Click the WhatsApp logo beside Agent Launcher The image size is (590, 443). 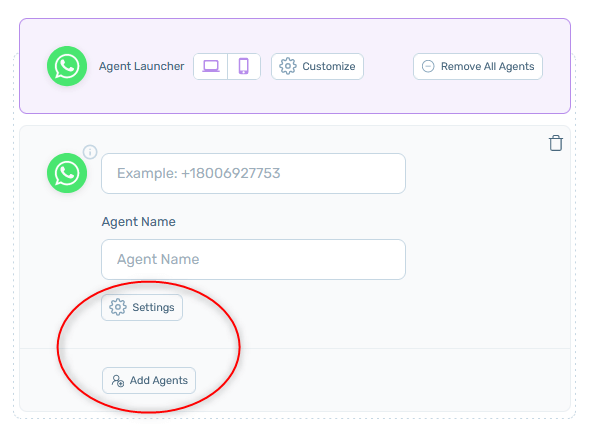tap(67, 66)
